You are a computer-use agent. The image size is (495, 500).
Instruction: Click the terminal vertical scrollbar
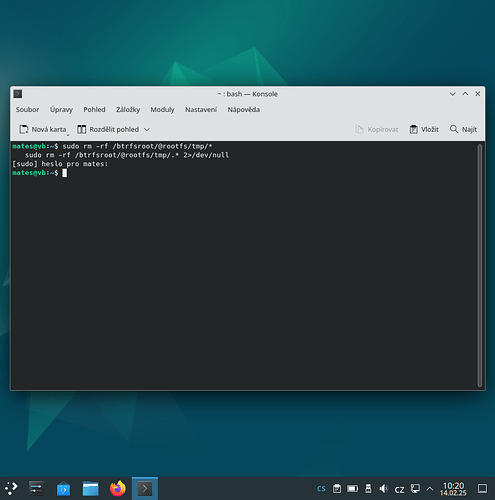tap(480, 266)
